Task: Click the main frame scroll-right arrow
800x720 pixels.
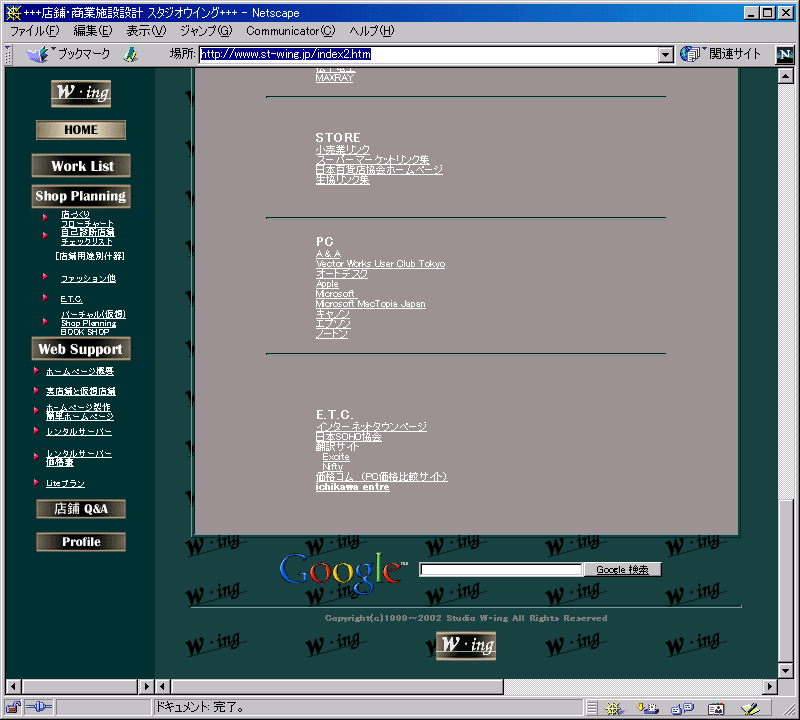Action: click(x=770, y=687)
